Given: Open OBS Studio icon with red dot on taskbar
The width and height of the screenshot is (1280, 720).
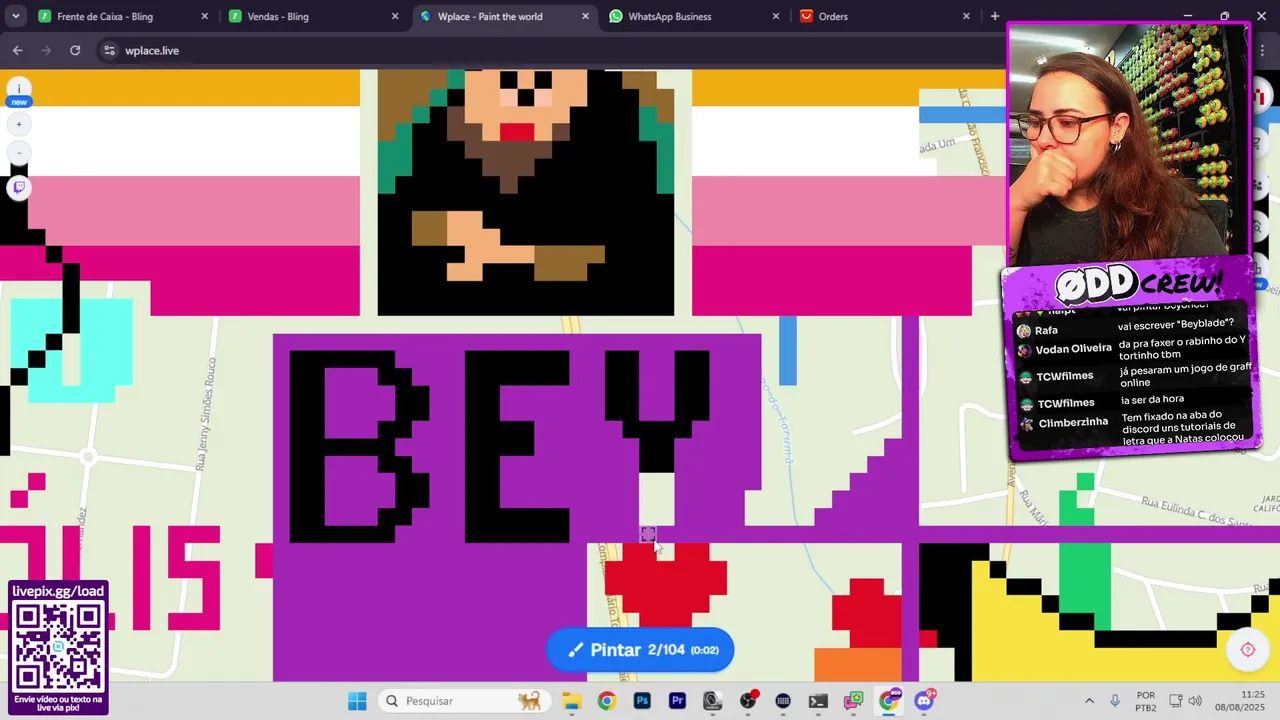Looking at the screenshot, I should coord(748,701).
